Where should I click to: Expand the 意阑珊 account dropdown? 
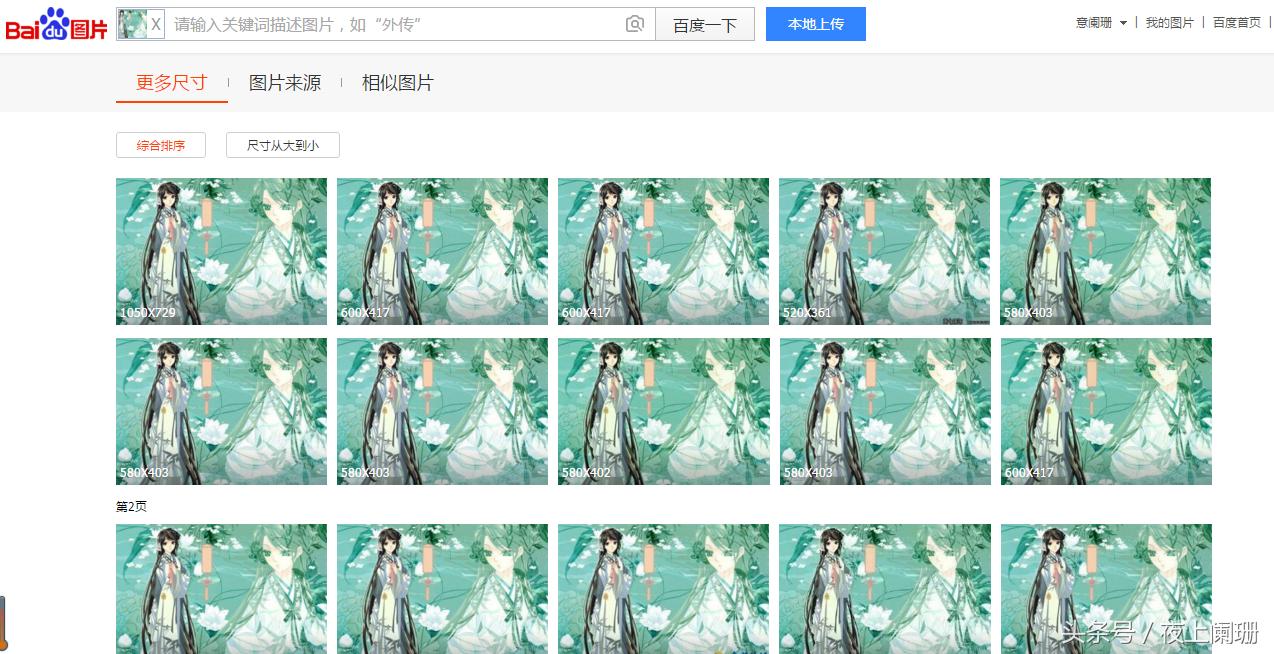[1101, 22]
